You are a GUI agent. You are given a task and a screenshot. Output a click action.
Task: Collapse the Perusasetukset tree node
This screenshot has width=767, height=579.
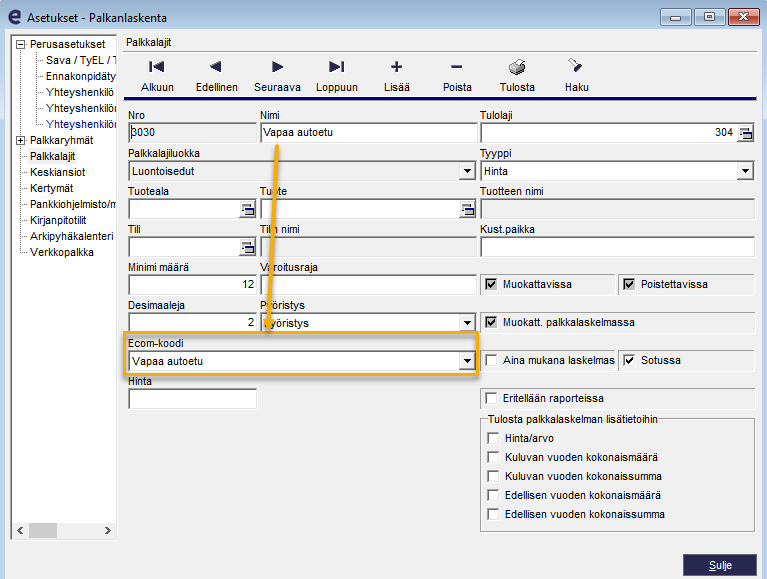[21, 45]
